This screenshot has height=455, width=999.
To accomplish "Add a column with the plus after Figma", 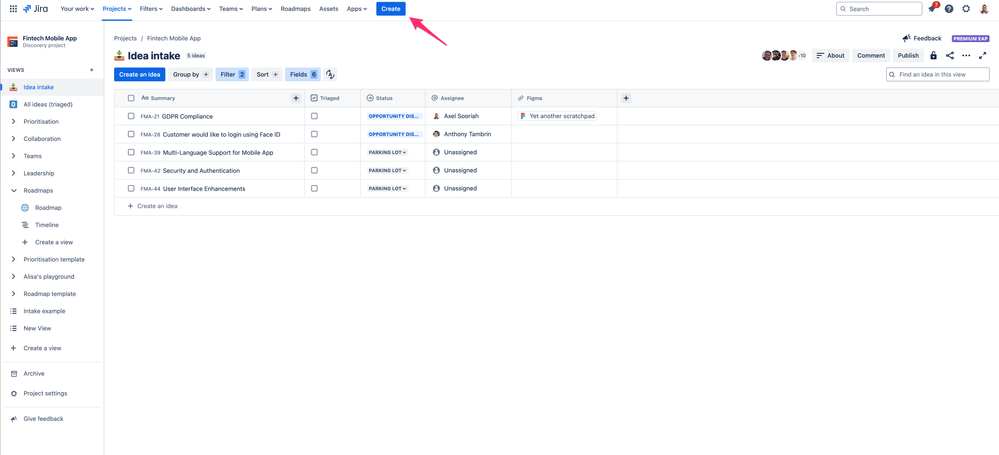I will coord(626,98).
